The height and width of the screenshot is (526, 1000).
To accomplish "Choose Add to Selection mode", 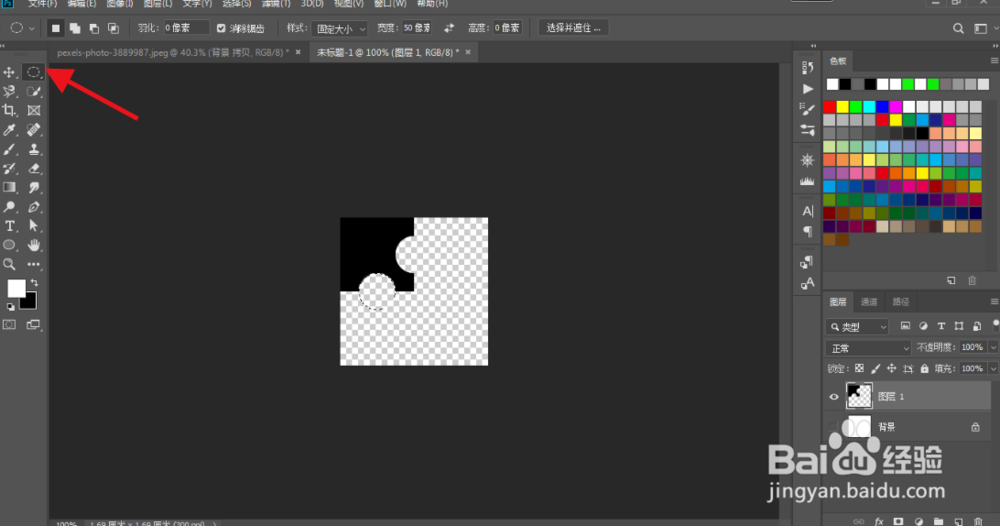I will 75,28.
